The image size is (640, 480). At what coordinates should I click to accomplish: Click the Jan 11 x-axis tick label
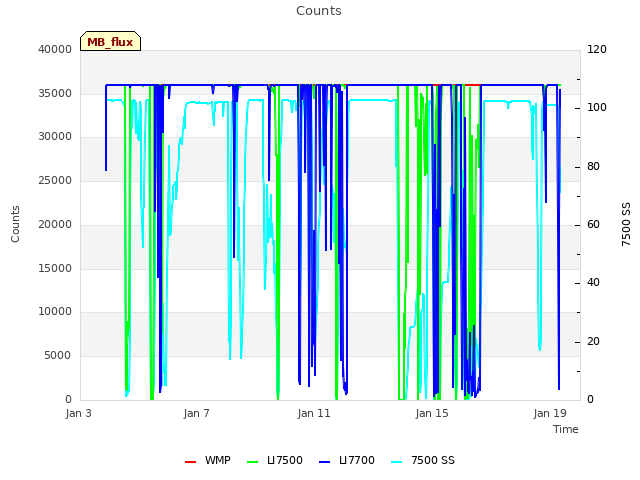click(314, 413)
